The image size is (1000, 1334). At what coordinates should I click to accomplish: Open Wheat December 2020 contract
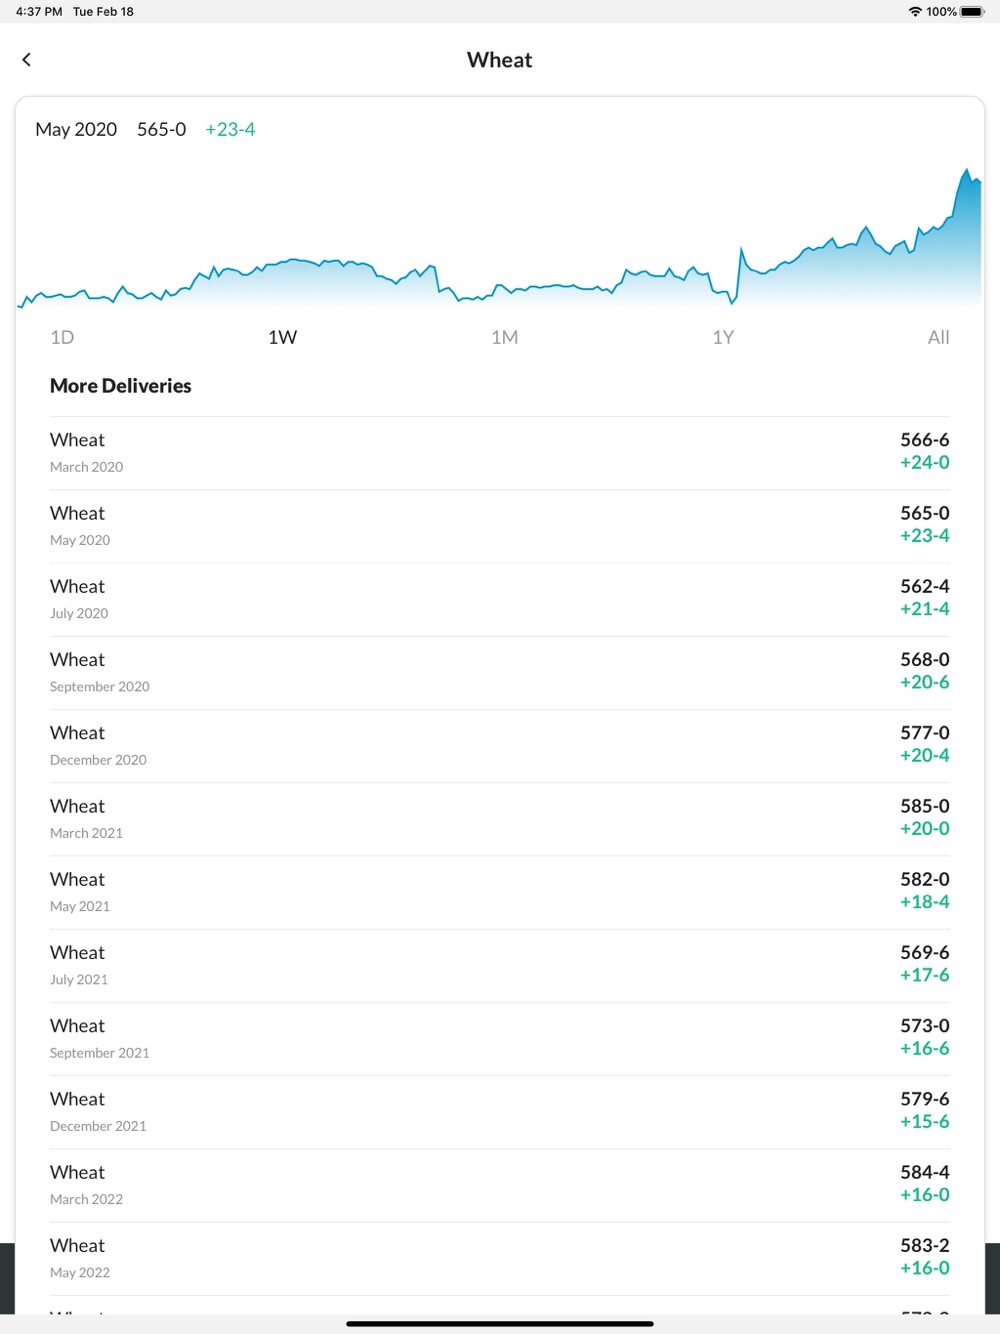click(500, 746)
